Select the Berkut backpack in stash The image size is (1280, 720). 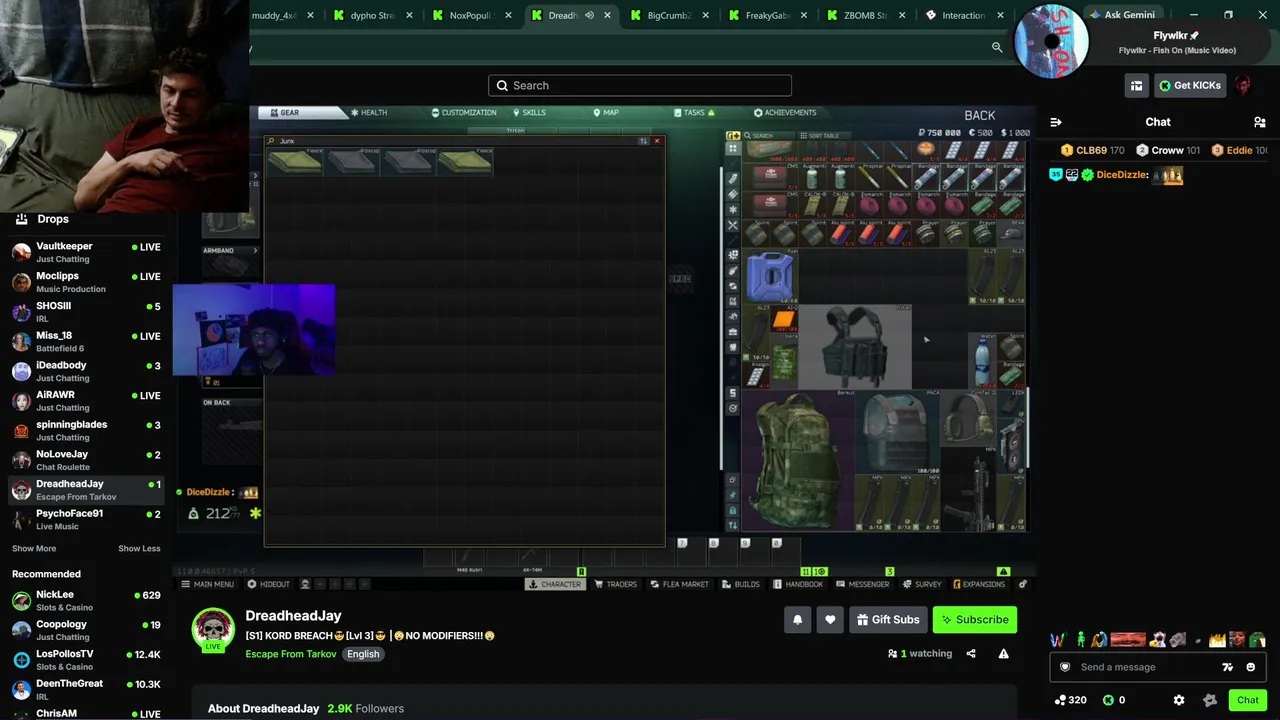[x=799, y=459]
